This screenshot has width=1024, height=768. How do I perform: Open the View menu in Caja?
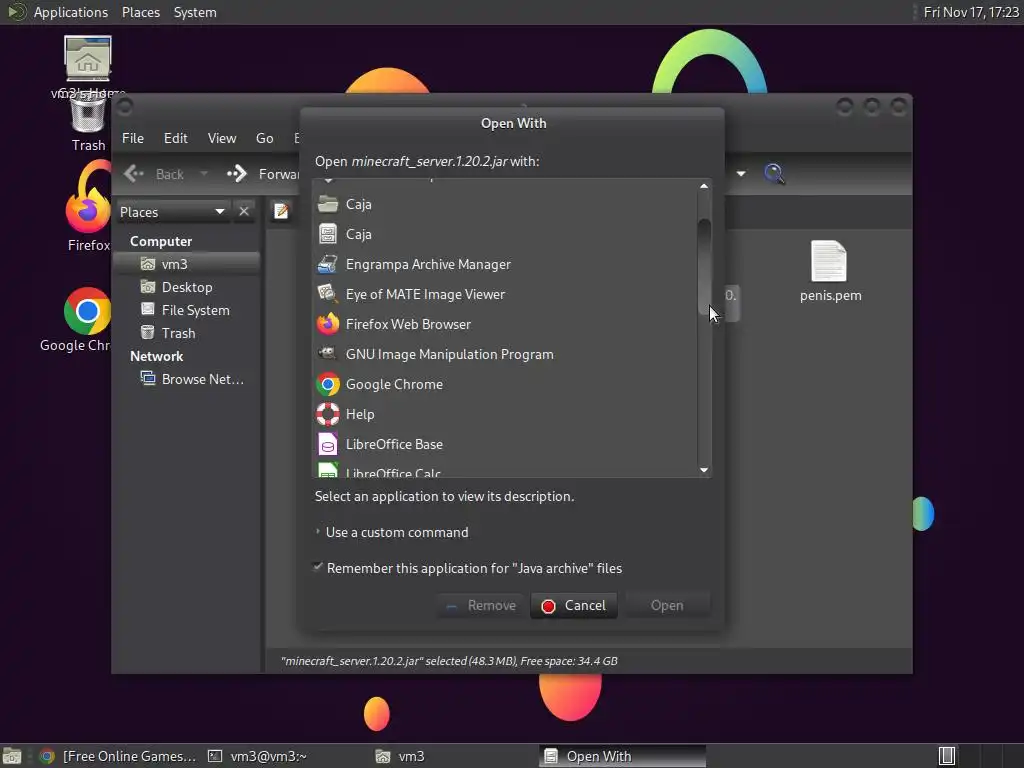[221, 138]
